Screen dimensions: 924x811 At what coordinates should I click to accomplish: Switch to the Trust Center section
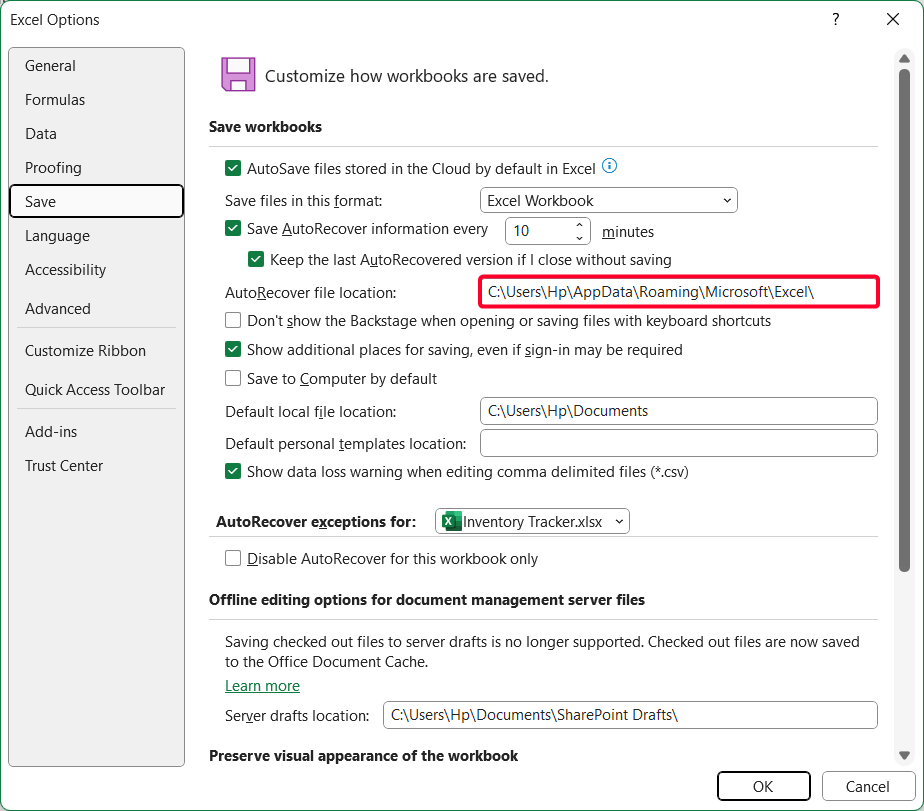(63, 465)
